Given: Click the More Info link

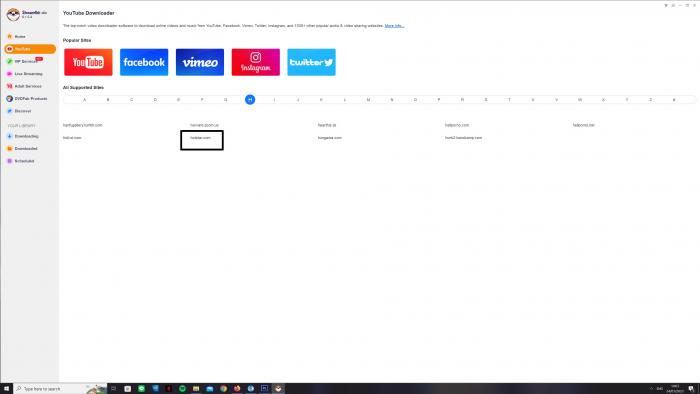Looking at the screenshot, I should [x=395, y=26].
